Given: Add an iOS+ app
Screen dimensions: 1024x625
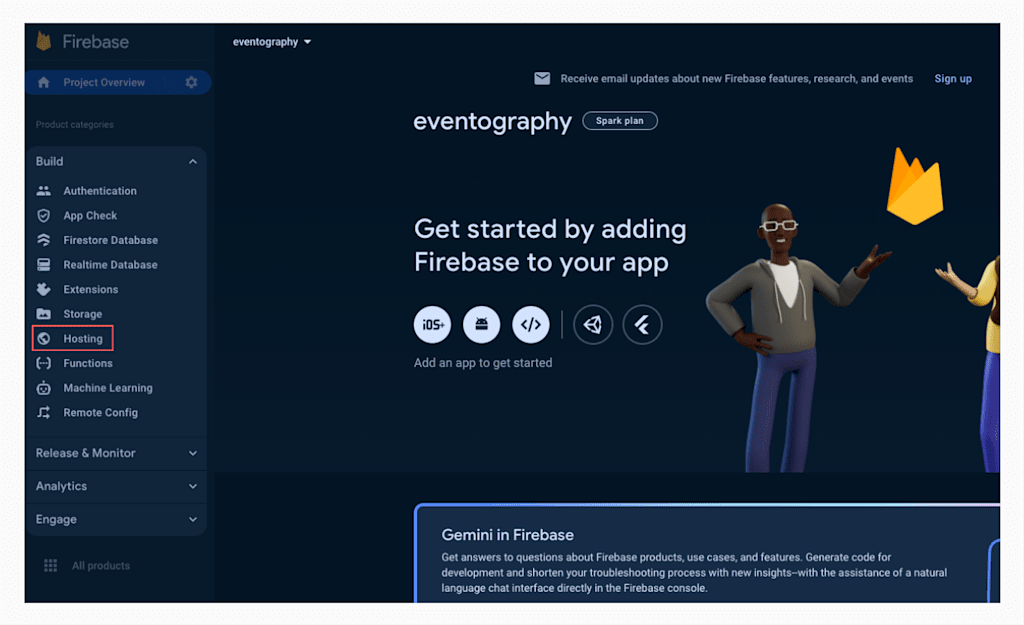Looking at the screenshot, I should click(x=432, y=325).
